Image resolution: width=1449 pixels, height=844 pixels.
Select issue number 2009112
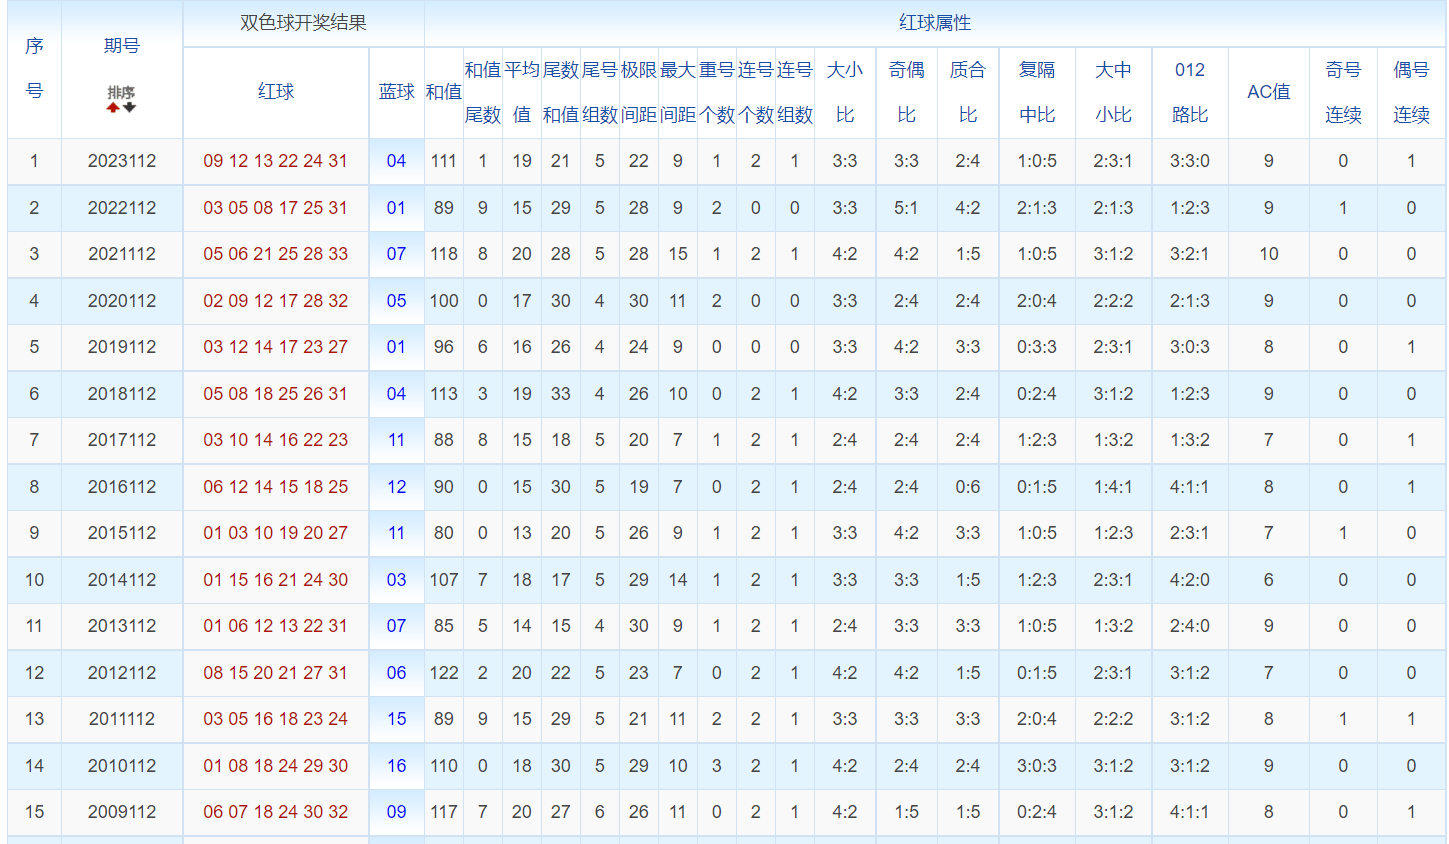point(122,812)
